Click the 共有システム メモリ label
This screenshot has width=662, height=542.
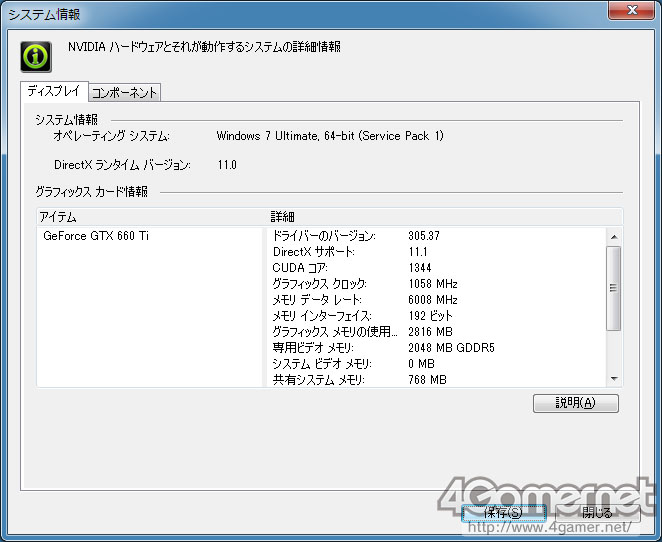pyautogui.click(x=318, y=380)
